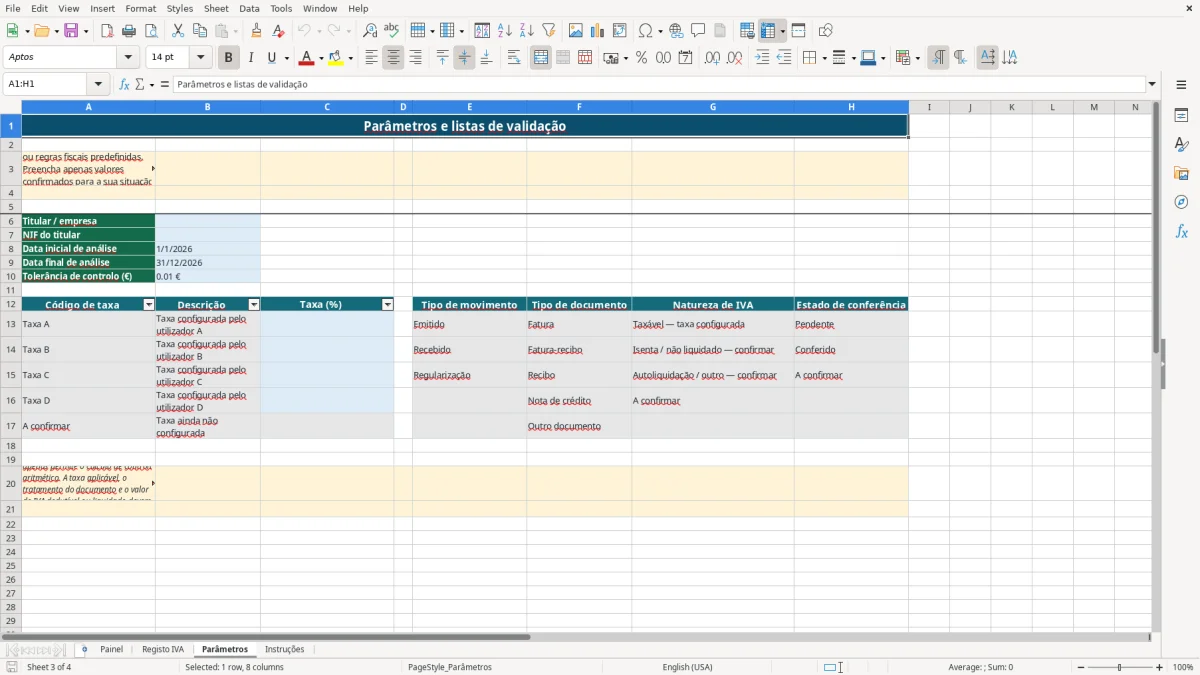Toggle Wrap Text for the cell
This screenshot has height=675, width=1200.
coord(514,58)
